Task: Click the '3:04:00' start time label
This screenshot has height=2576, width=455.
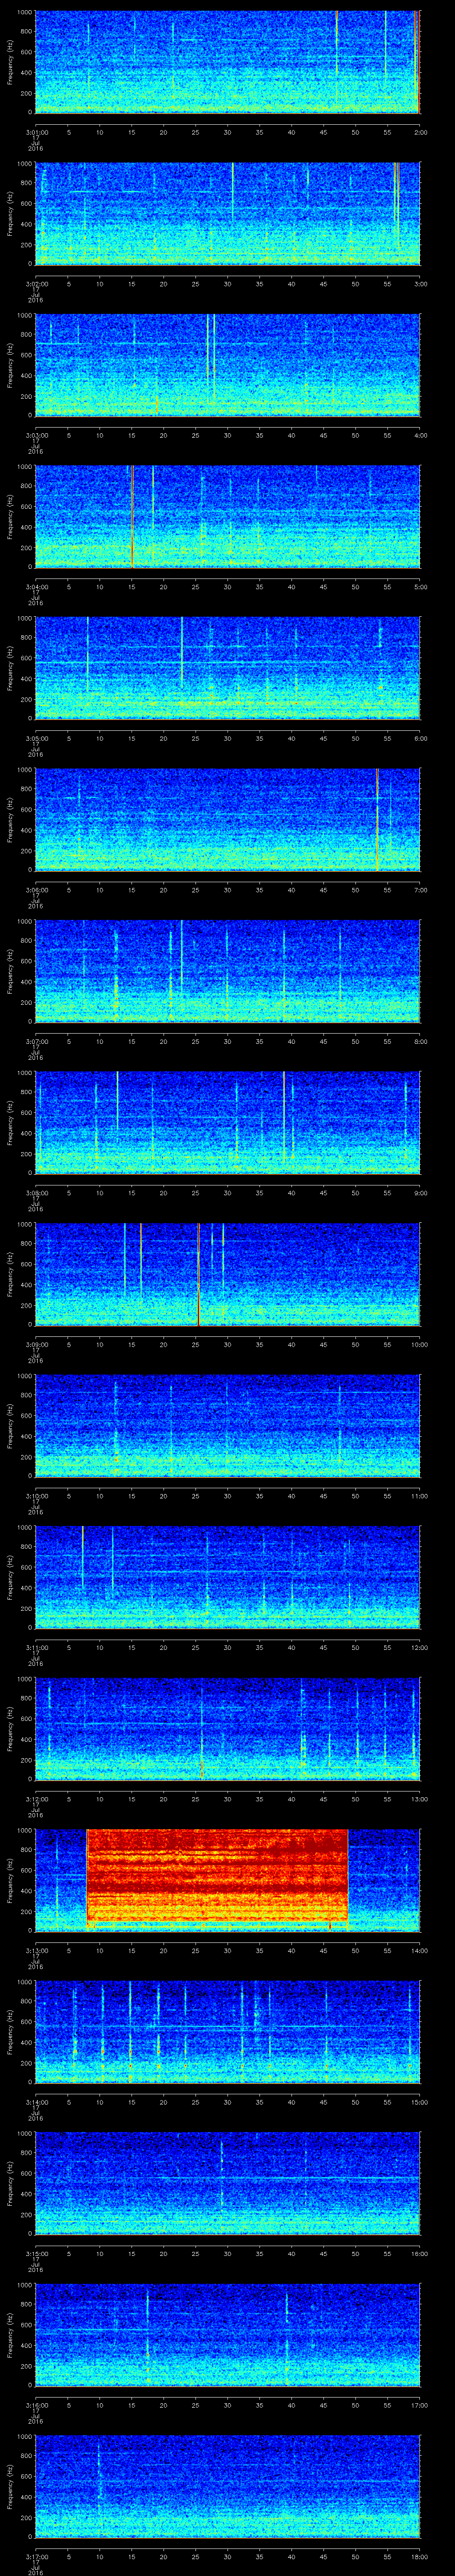Action: click(36, 586)
